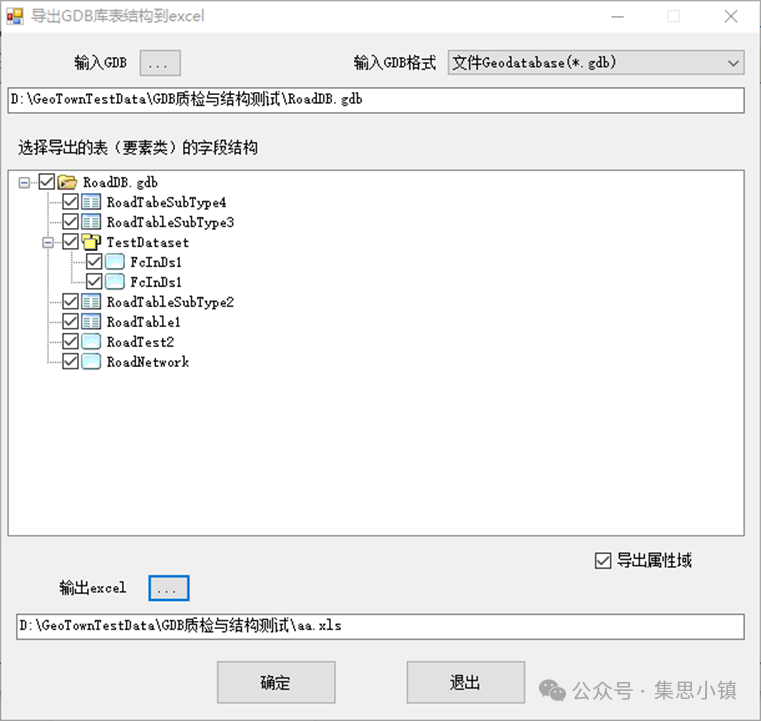Minimize the export dialog window
This screenshot has width=761, height=721.
pos(617,16)
